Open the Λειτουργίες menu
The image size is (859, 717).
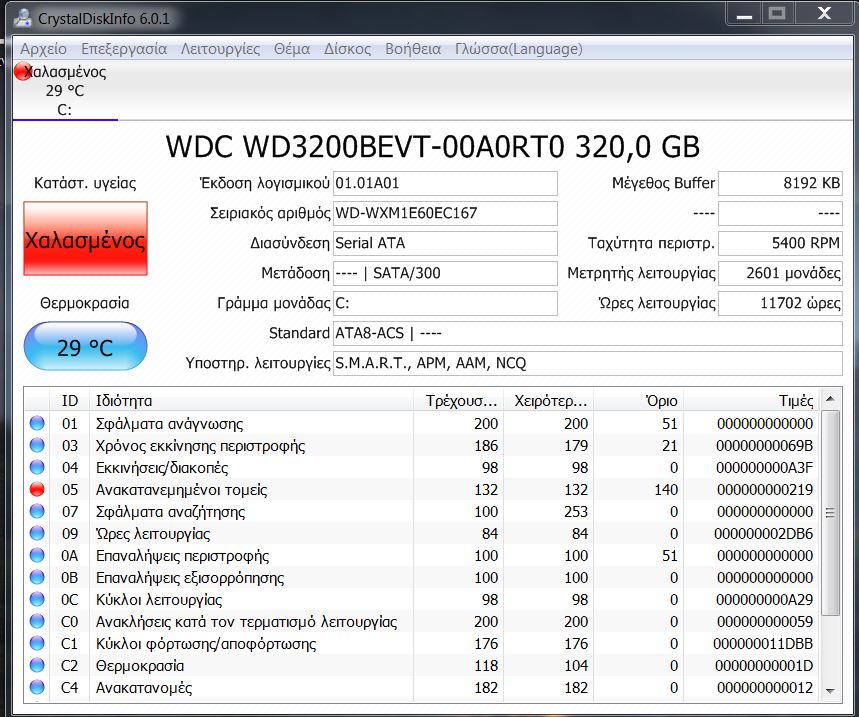(220, 49)
